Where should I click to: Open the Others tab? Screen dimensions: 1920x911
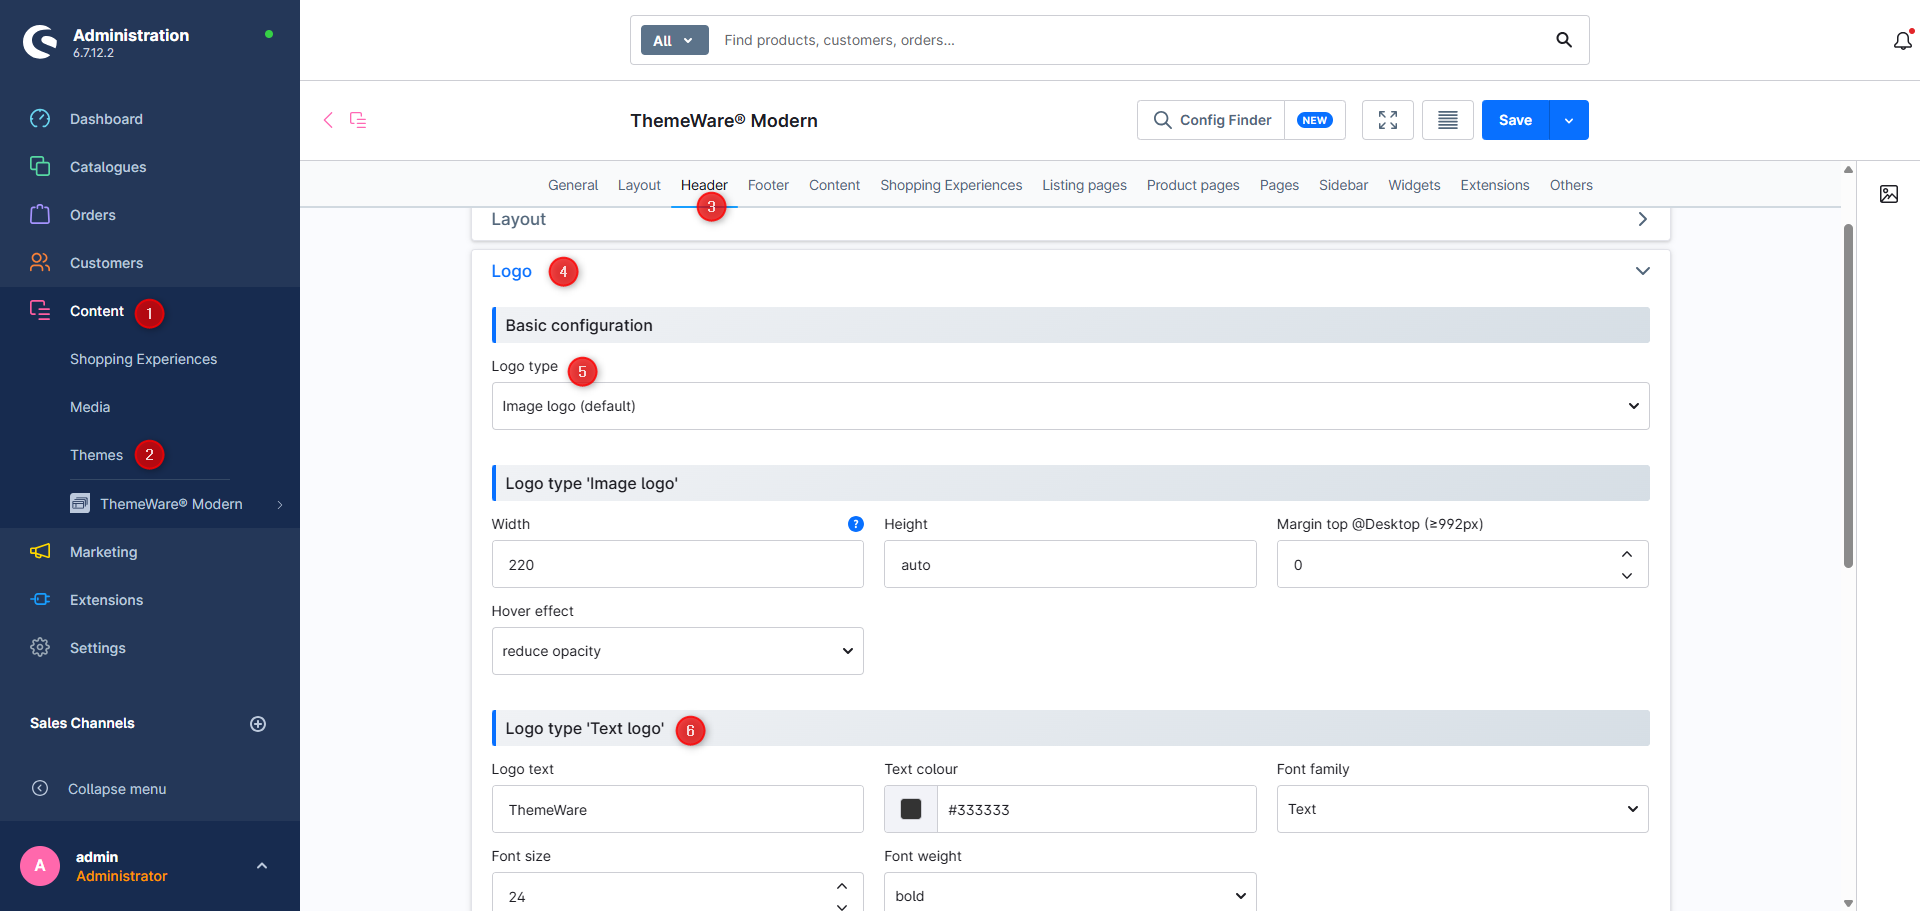[x=1571, y=185]
